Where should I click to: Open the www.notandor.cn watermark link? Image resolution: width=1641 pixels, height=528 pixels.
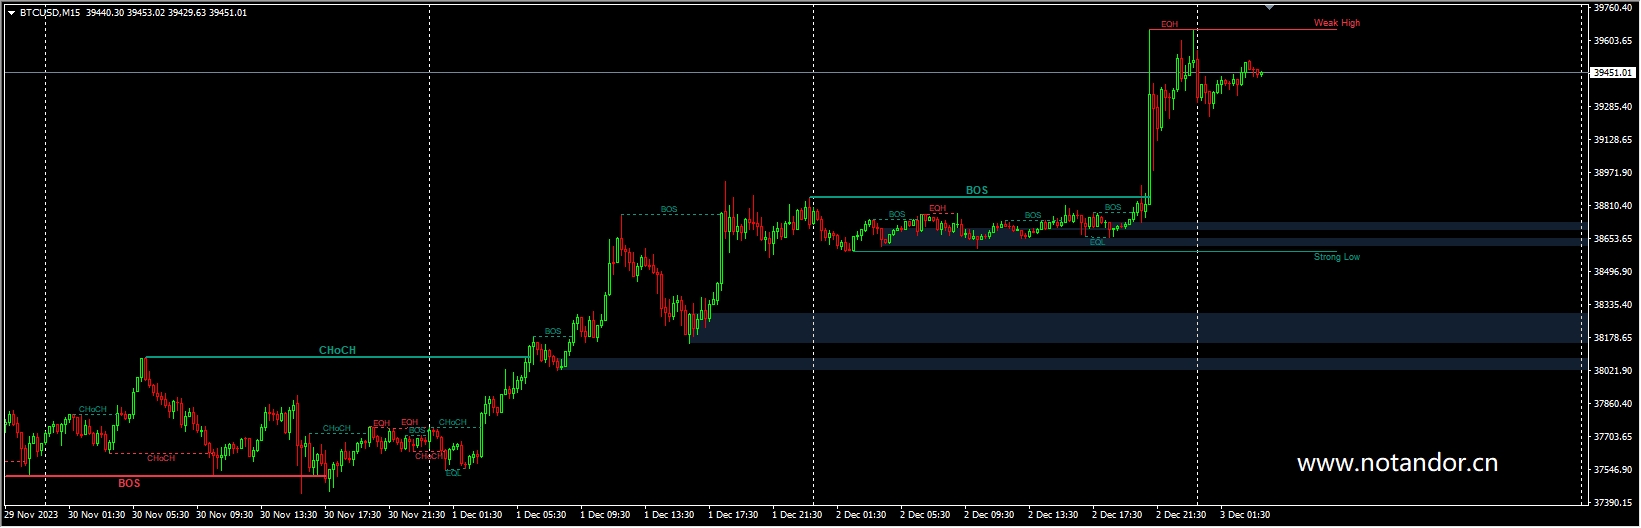pyautogui.click(x=1396, y=463)
